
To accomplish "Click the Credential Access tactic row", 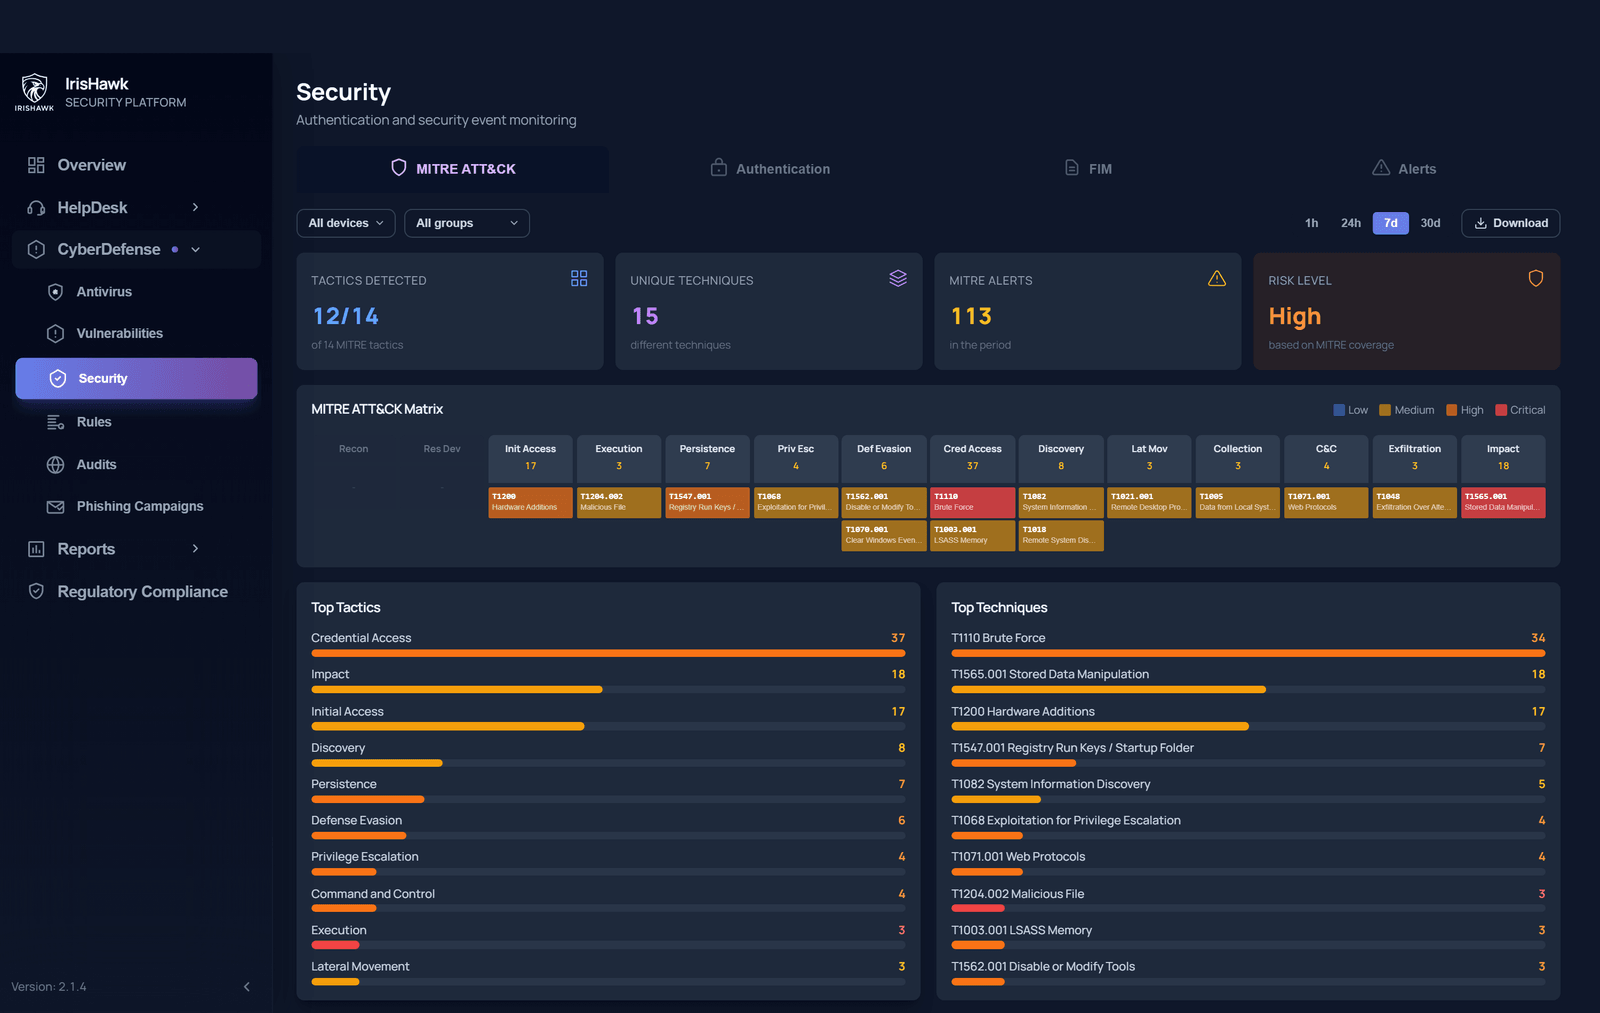I will [608, 644].
